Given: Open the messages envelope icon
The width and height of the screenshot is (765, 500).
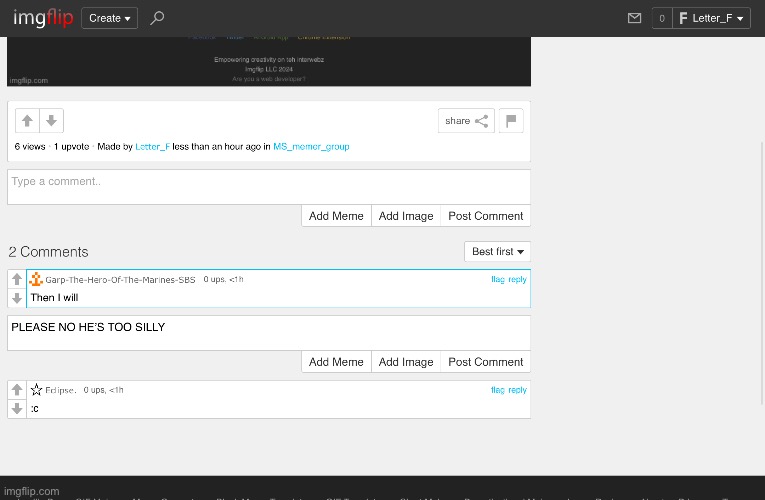Looking at the screenshot, I should (x=634, y=18).
